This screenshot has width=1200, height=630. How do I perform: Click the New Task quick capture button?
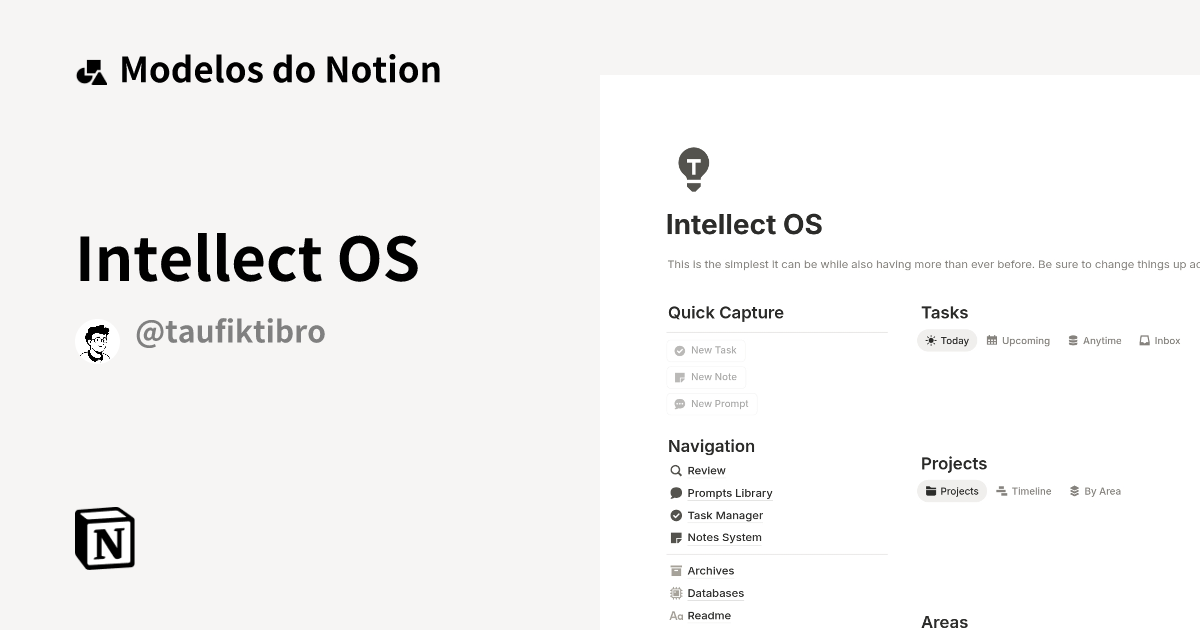[x=705, y=350]
